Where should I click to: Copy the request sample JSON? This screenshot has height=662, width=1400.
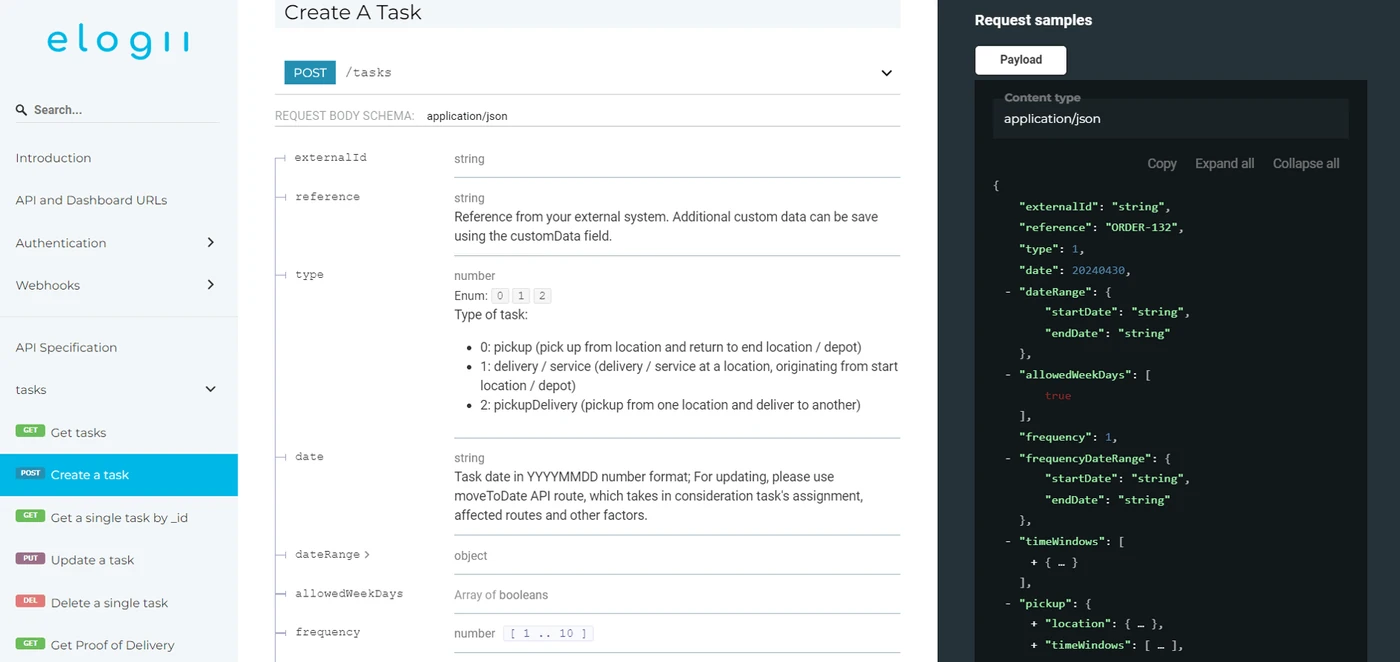click(1162, 164)
